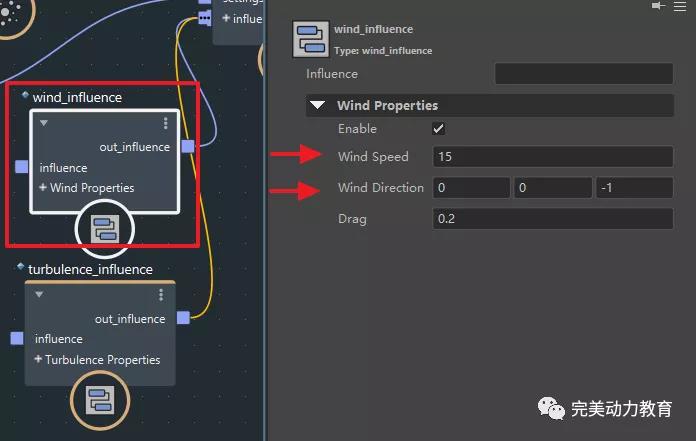Collapse the wind_influence node using its triangle
The width and height of the screenshot is (696, 441).
click(44, 124)
